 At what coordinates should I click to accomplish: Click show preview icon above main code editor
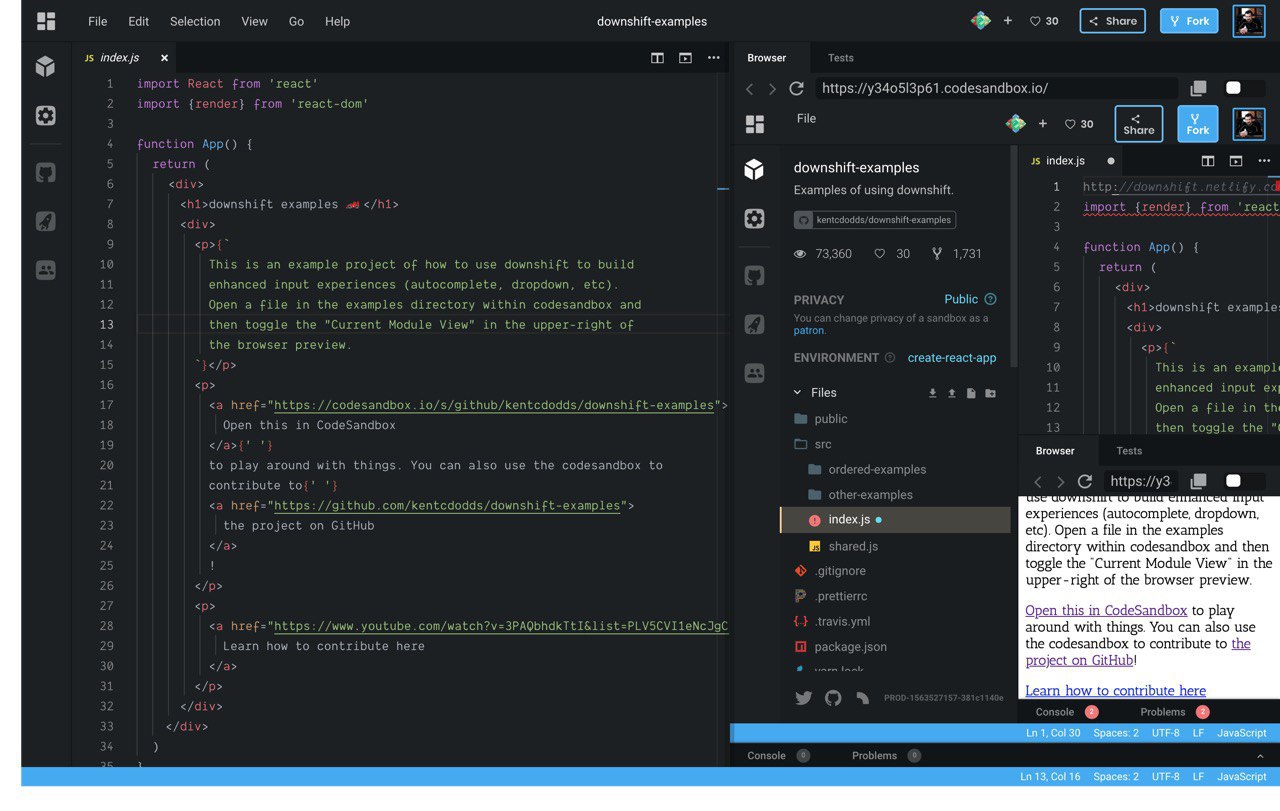(x=685, y=58)
